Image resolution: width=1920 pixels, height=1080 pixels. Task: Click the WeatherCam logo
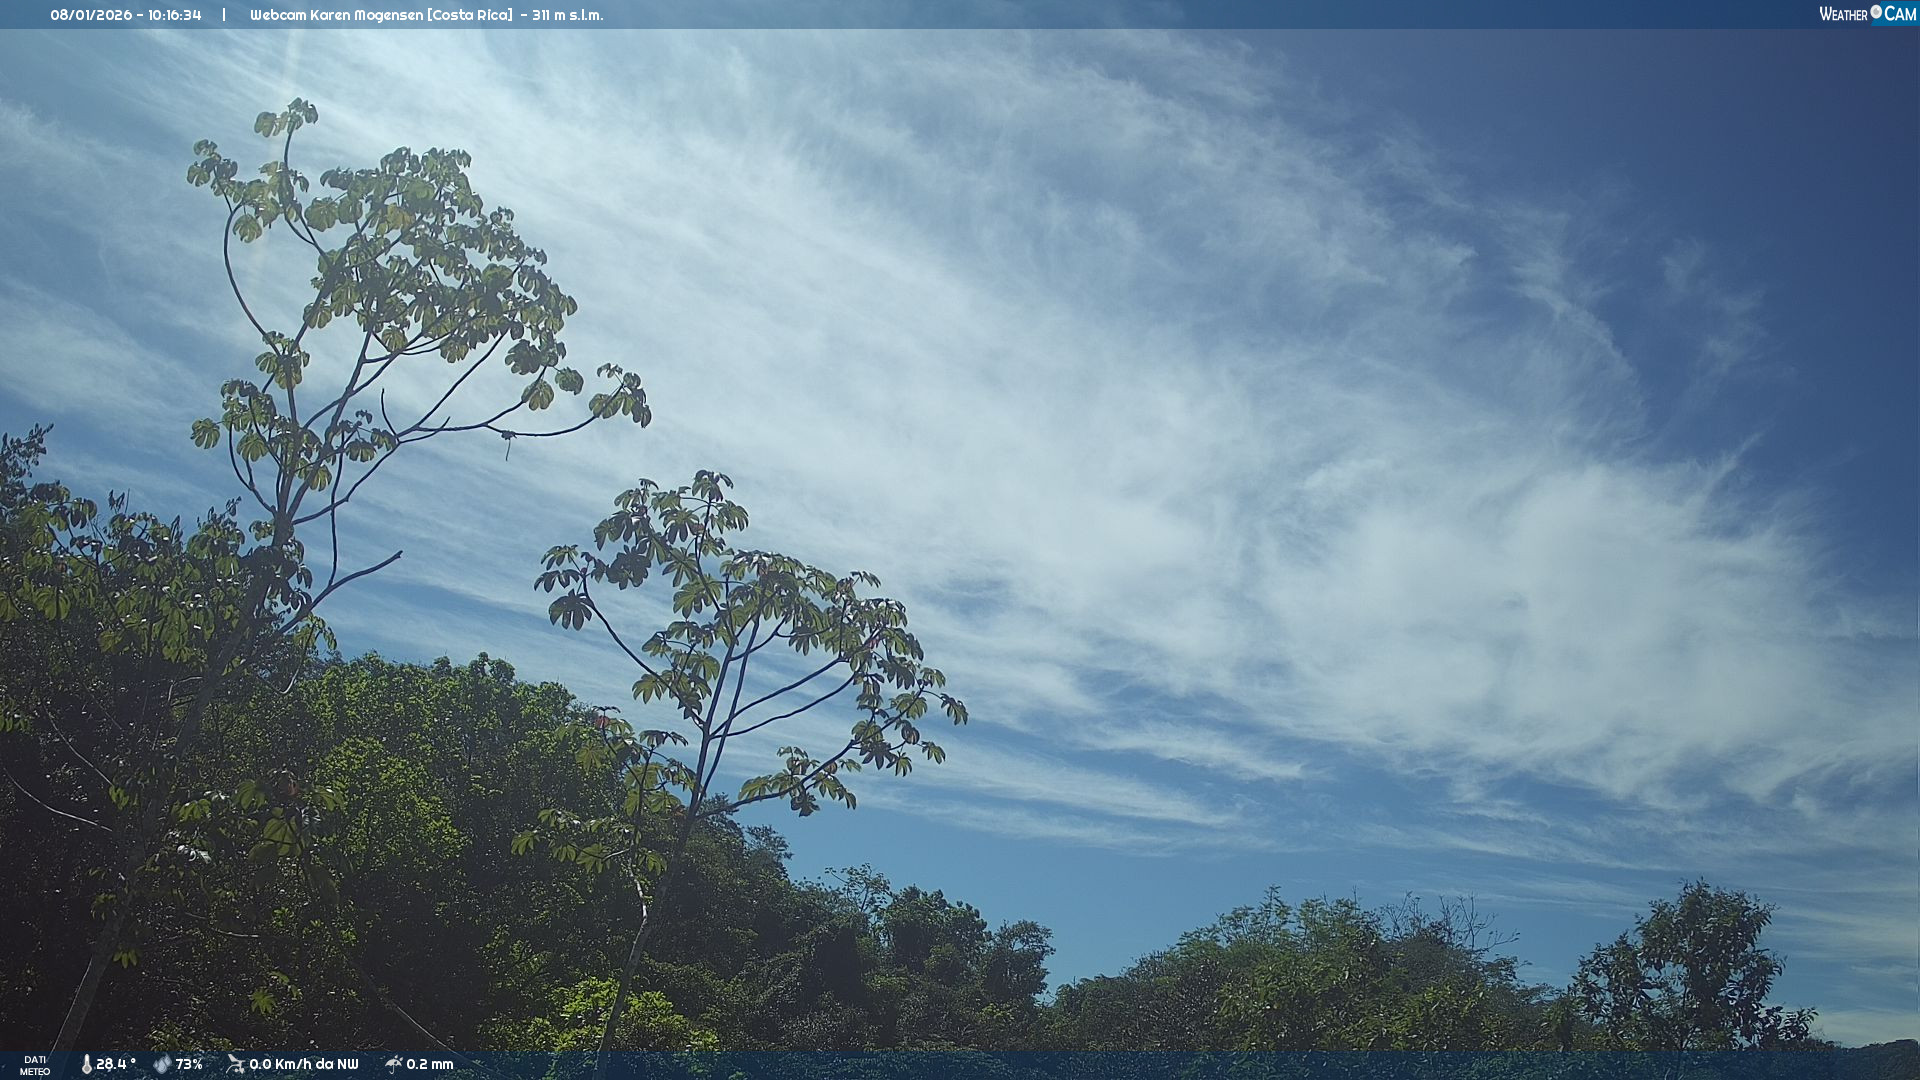(x=1867, y=14)
